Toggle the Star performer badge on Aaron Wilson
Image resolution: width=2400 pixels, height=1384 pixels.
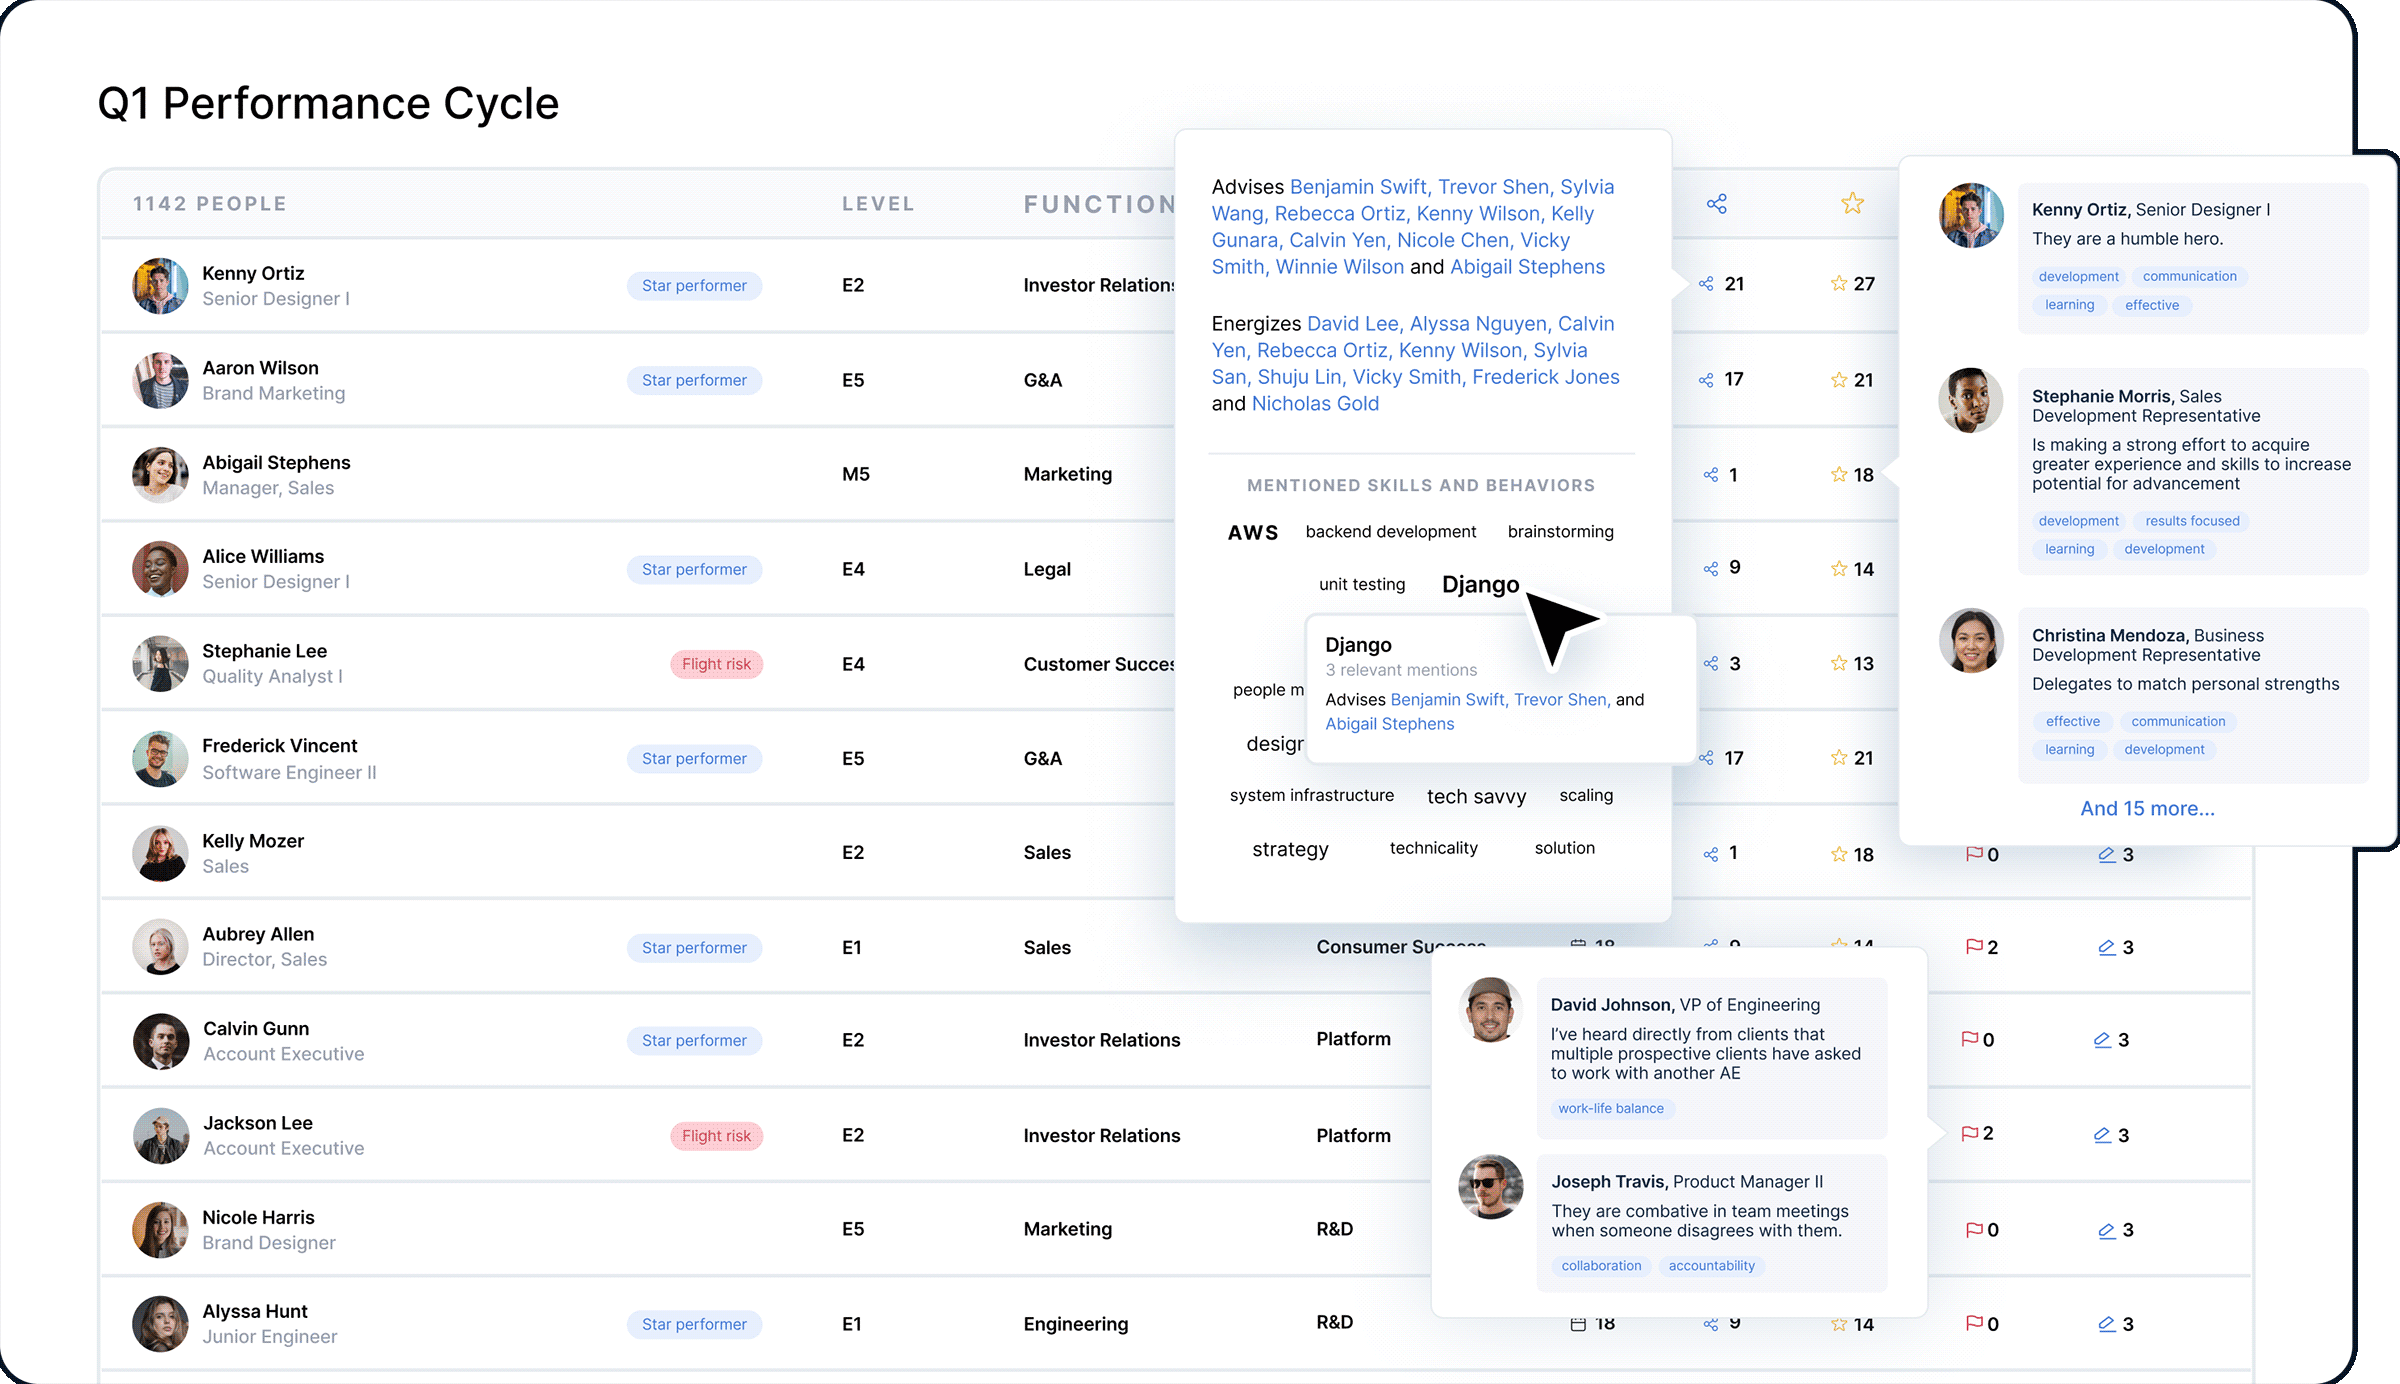(694, 380)
